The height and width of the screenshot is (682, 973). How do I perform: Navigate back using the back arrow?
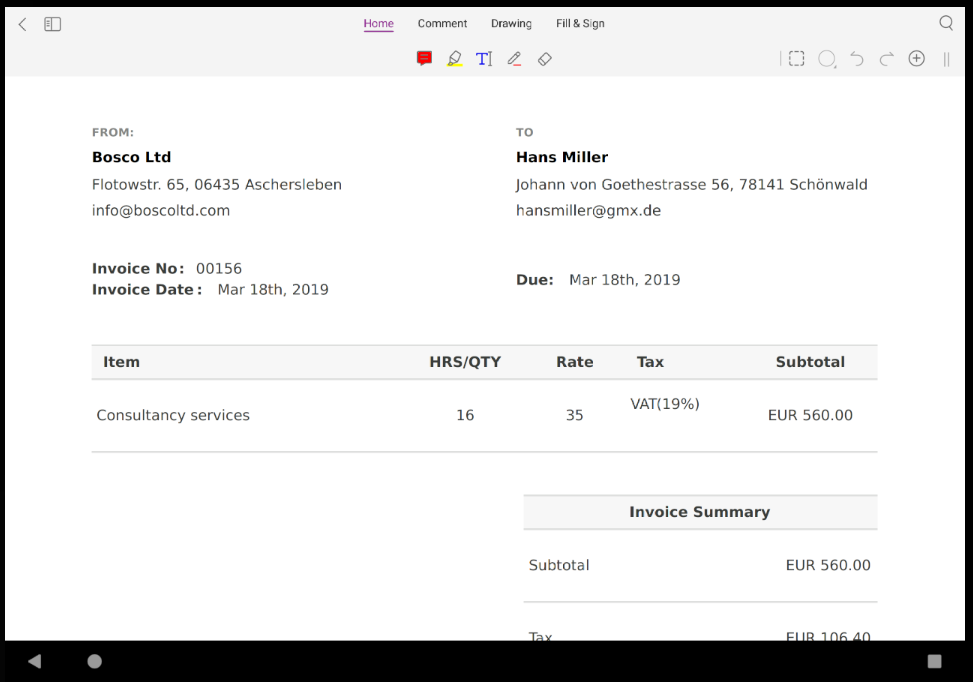pyautogui.click(x=21, y=23)
